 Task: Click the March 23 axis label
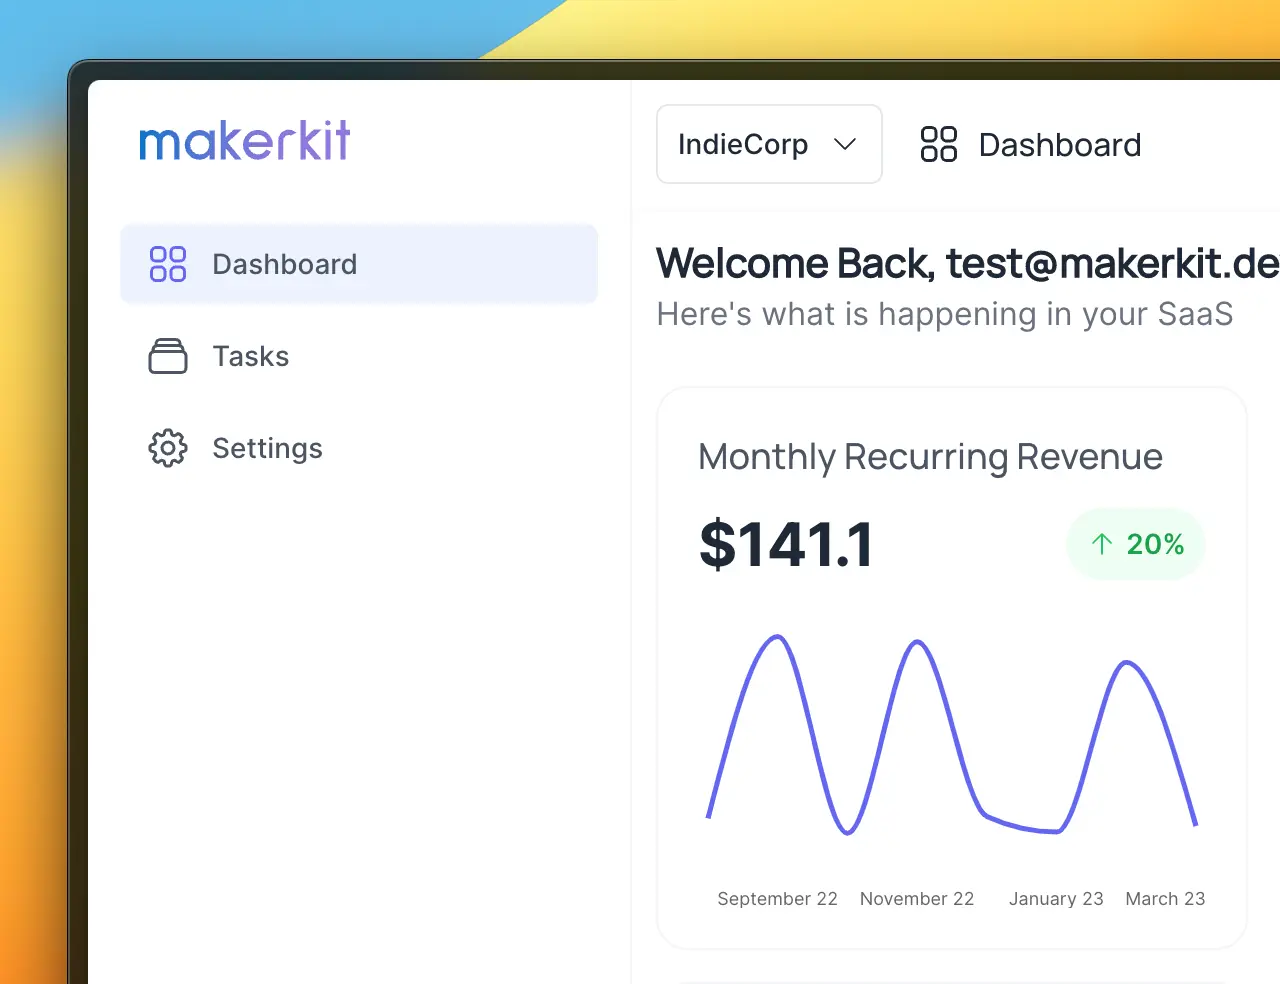pyautogui.click(x=1165, y=899)
